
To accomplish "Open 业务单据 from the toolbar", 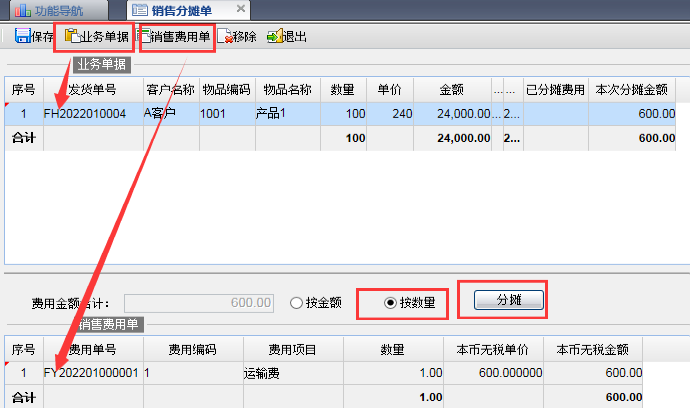I will pos(96,37).
